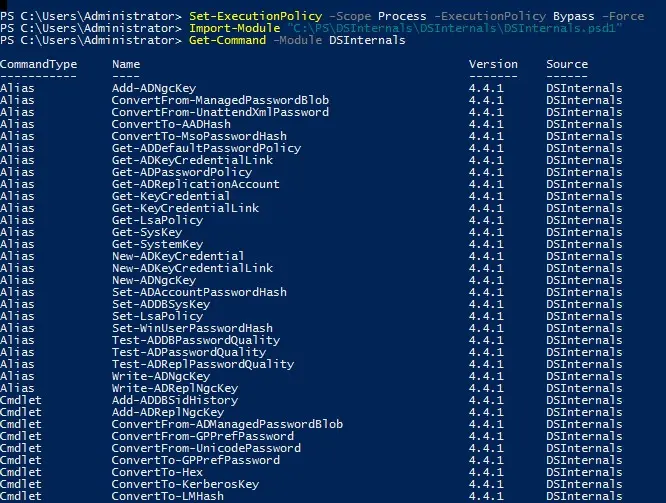Click the New-ADKeyCredentialLink name
Image resolution: width=666 pixels, height=503 pixels.
[x=192, y=268]
